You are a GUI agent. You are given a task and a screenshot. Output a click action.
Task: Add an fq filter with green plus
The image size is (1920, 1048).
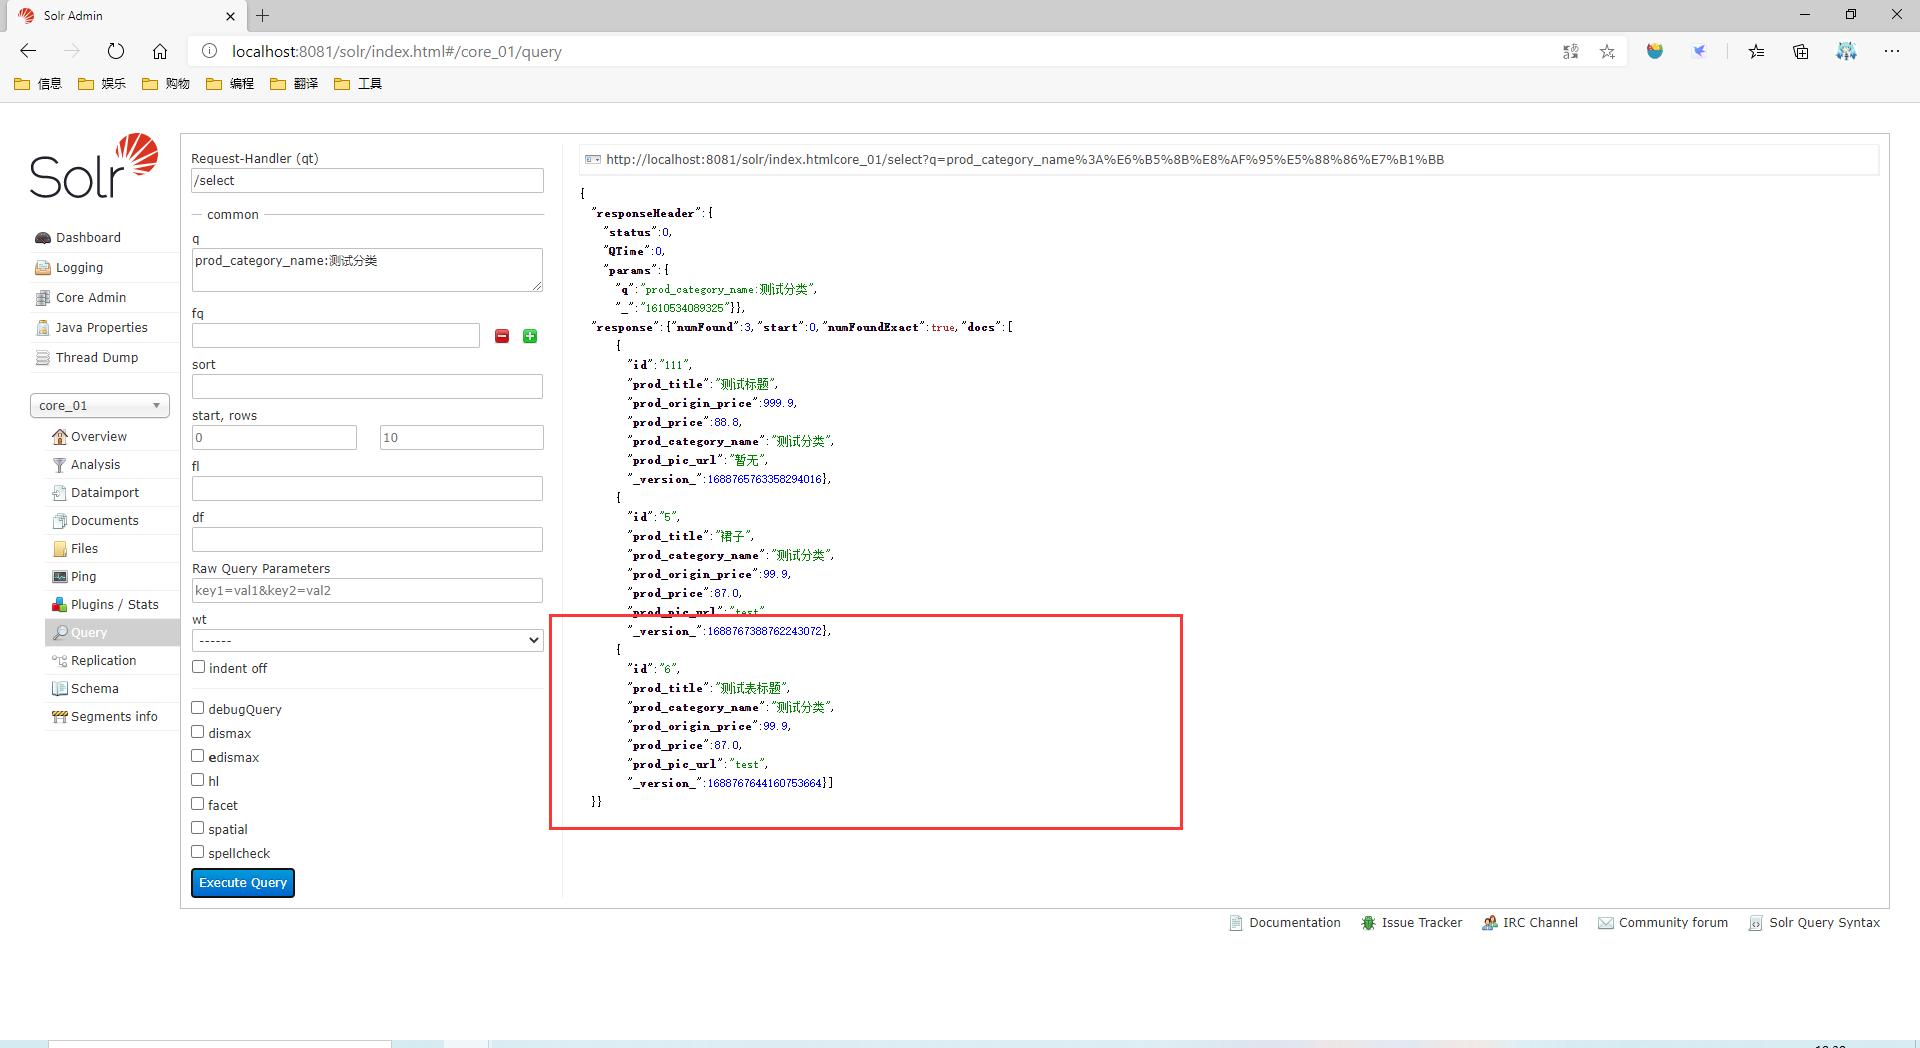pyautogui.click(x=530, y=336)
